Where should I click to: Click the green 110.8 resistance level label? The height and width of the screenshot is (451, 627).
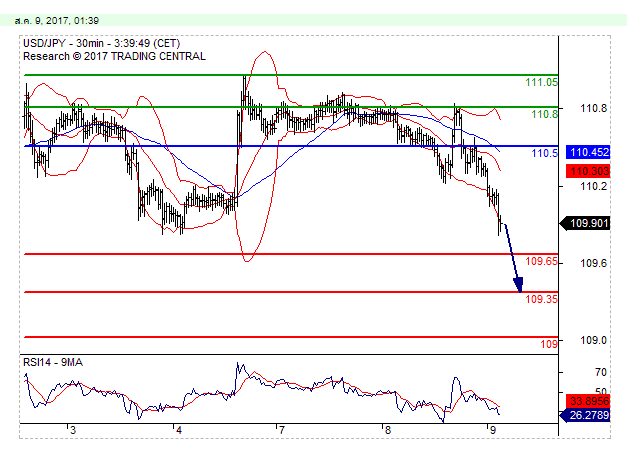click(544, 114)
